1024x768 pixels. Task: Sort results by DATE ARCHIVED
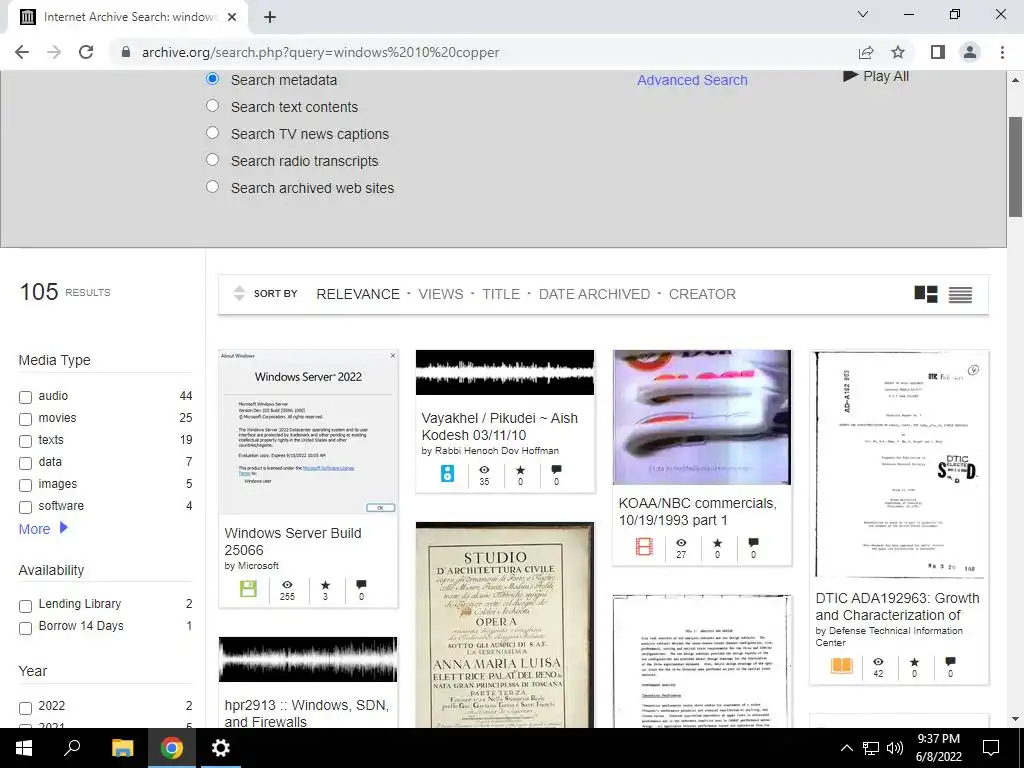(x=594, y=295)
